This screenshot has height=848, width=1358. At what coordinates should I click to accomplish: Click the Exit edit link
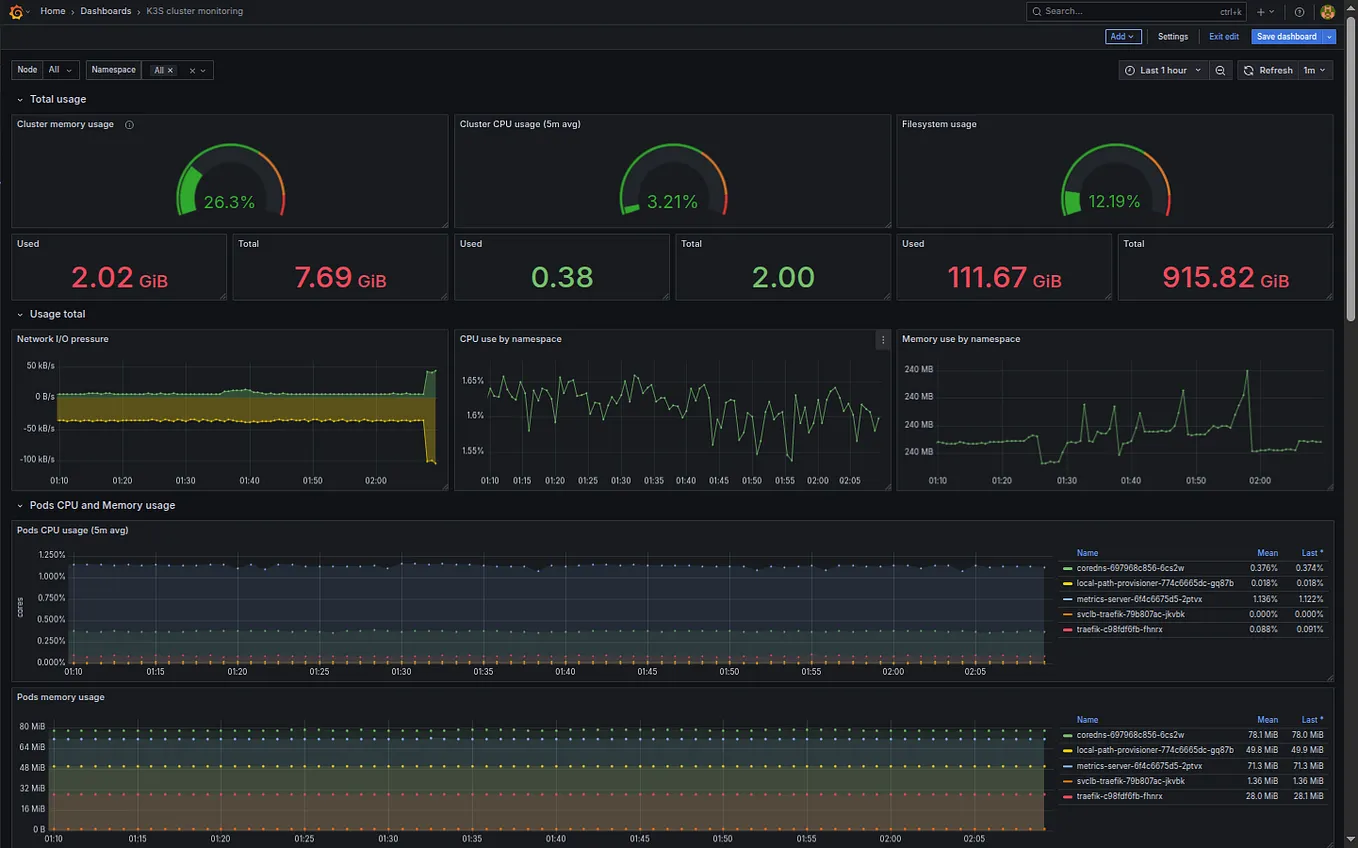tap(1224, 36)
